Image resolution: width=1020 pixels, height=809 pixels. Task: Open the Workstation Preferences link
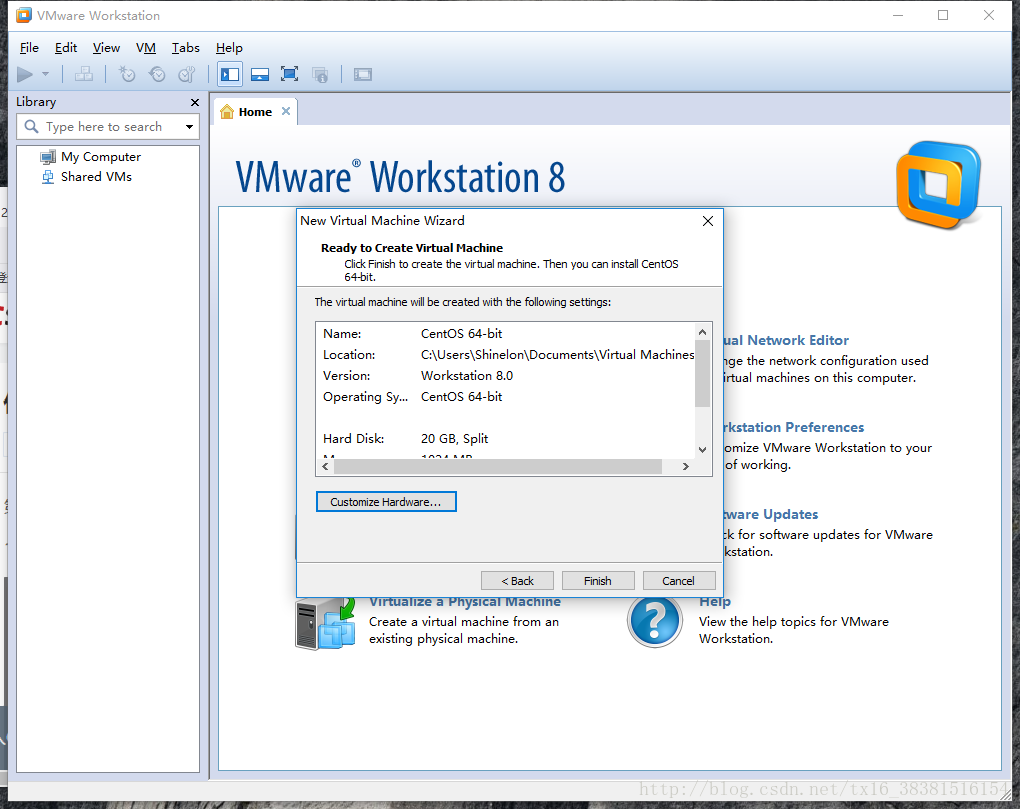(794, 427)
